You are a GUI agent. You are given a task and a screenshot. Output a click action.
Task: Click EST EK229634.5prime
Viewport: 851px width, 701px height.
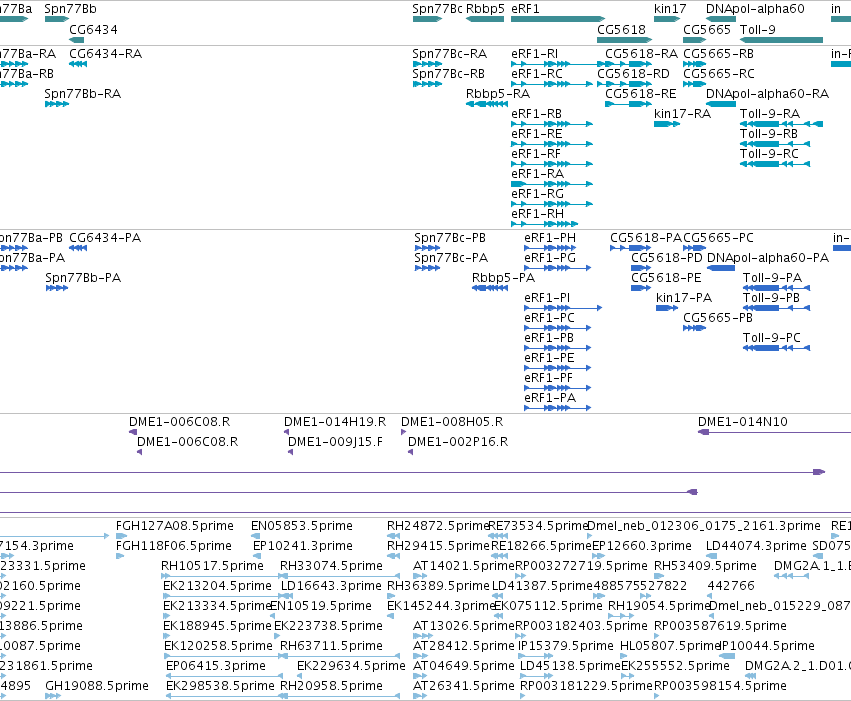tap(351, 666)
